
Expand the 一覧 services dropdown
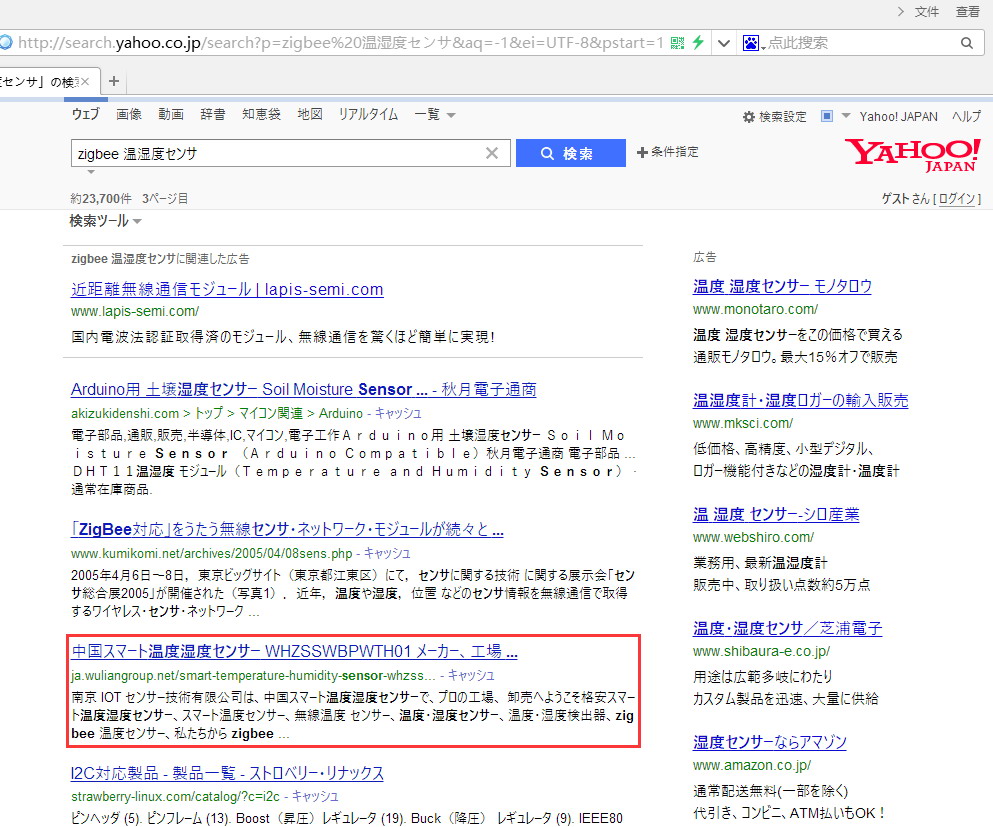click(x=434, y=115)
